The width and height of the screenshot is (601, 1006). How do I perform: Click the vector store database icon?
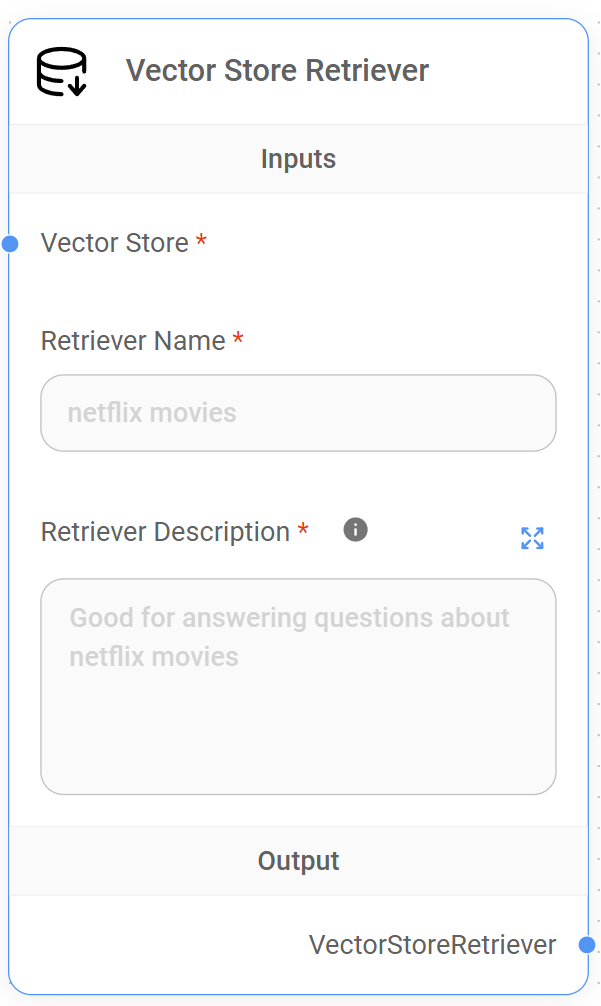63,70
